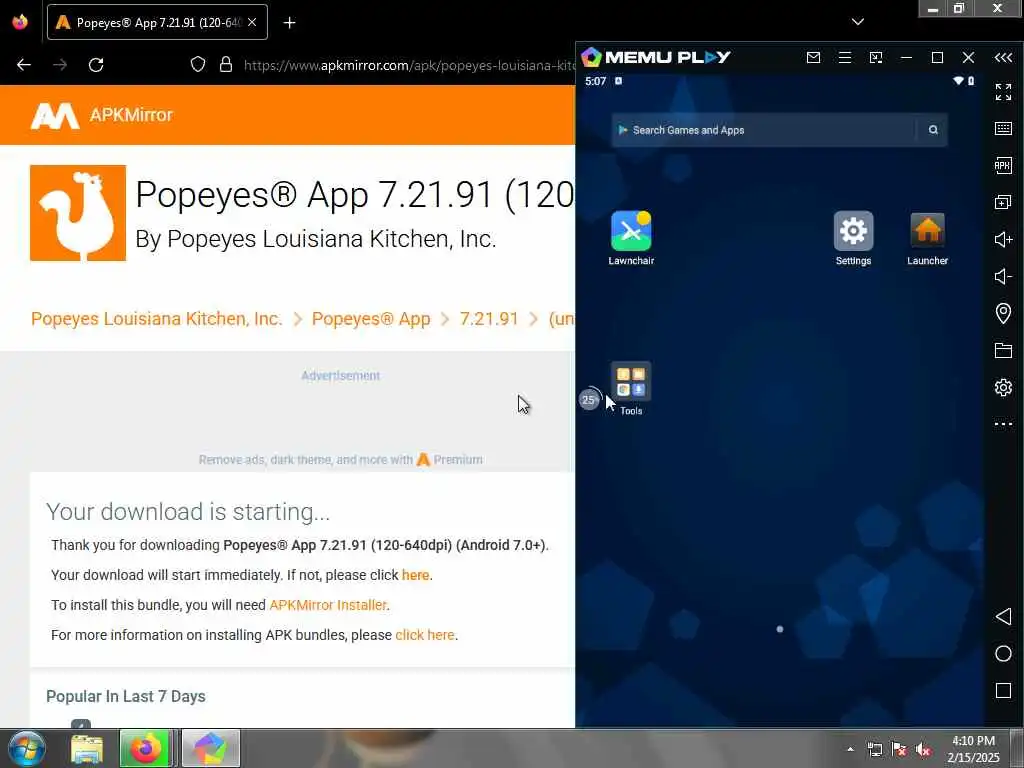Tap the Android recents square button
Image resolution: width=1024 pixels, height=768 pixels.
[x=1003, y=691]
